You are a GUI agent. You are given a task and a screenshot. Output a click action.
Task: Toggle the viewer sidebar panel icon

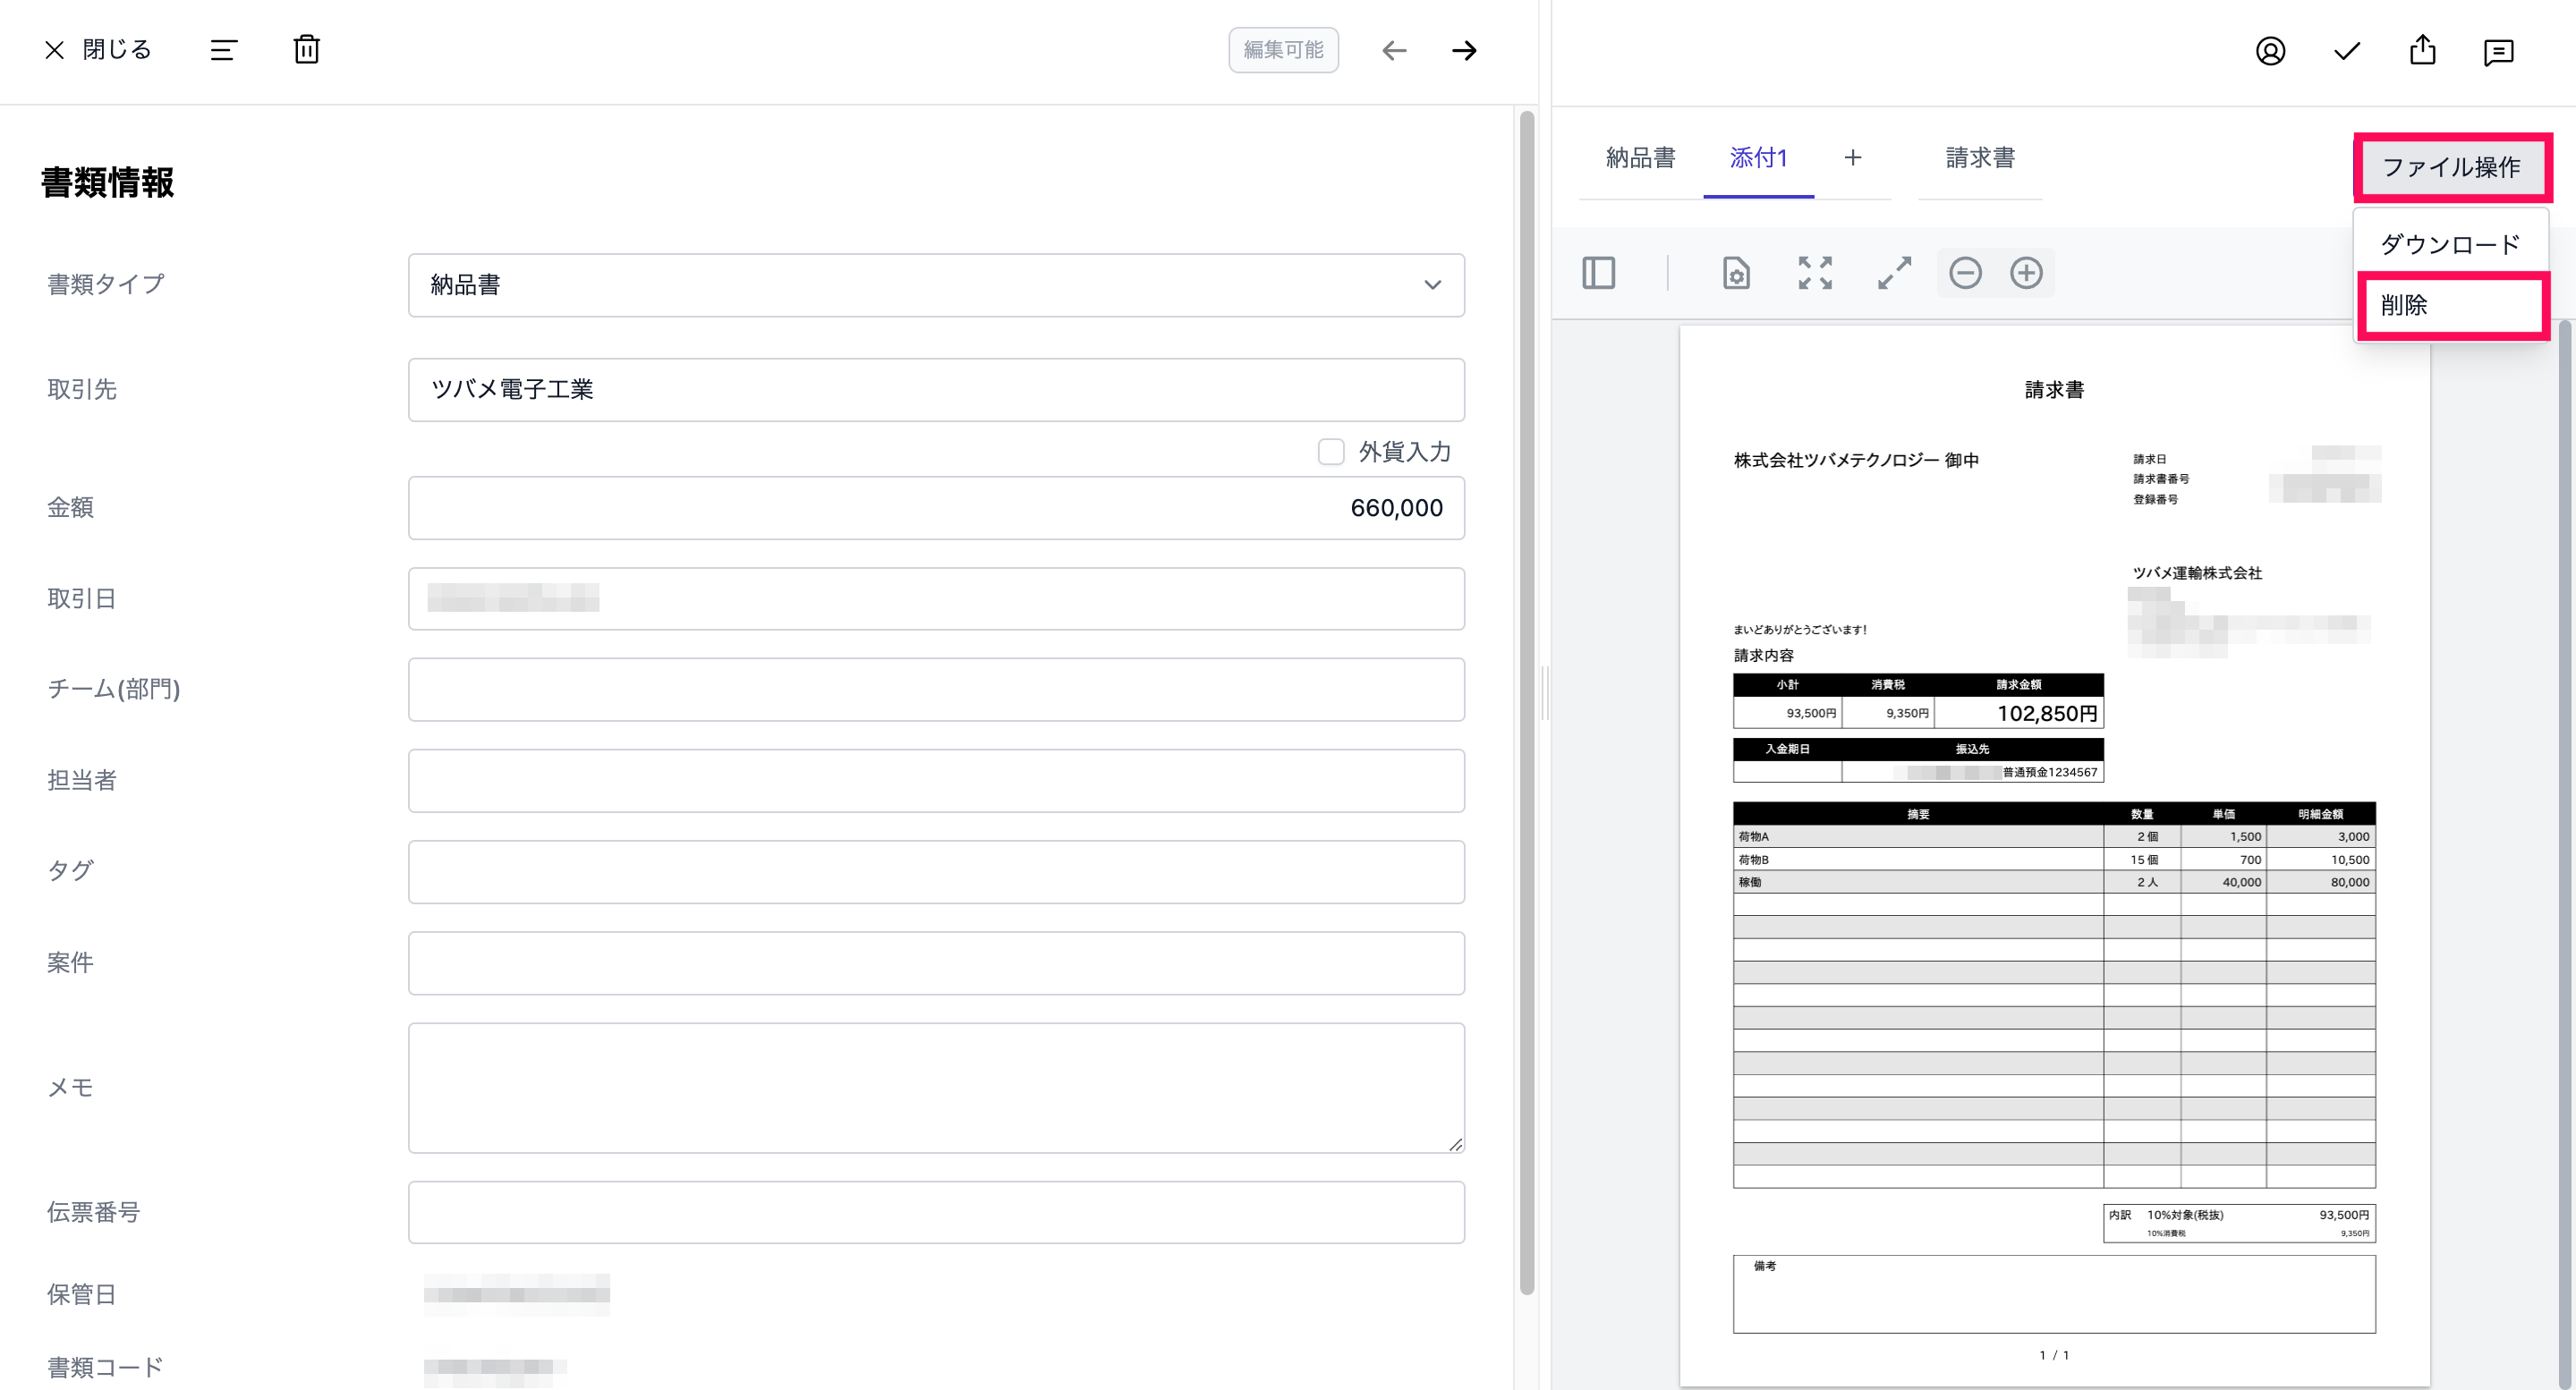[x=1599, y=273]
